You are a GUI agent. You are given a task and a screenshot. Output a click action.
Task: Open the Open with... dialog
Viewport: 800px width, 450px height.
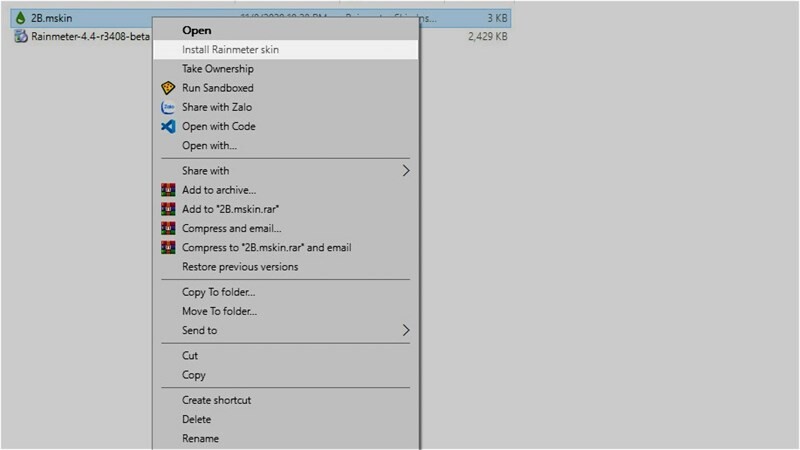point(209,146)
